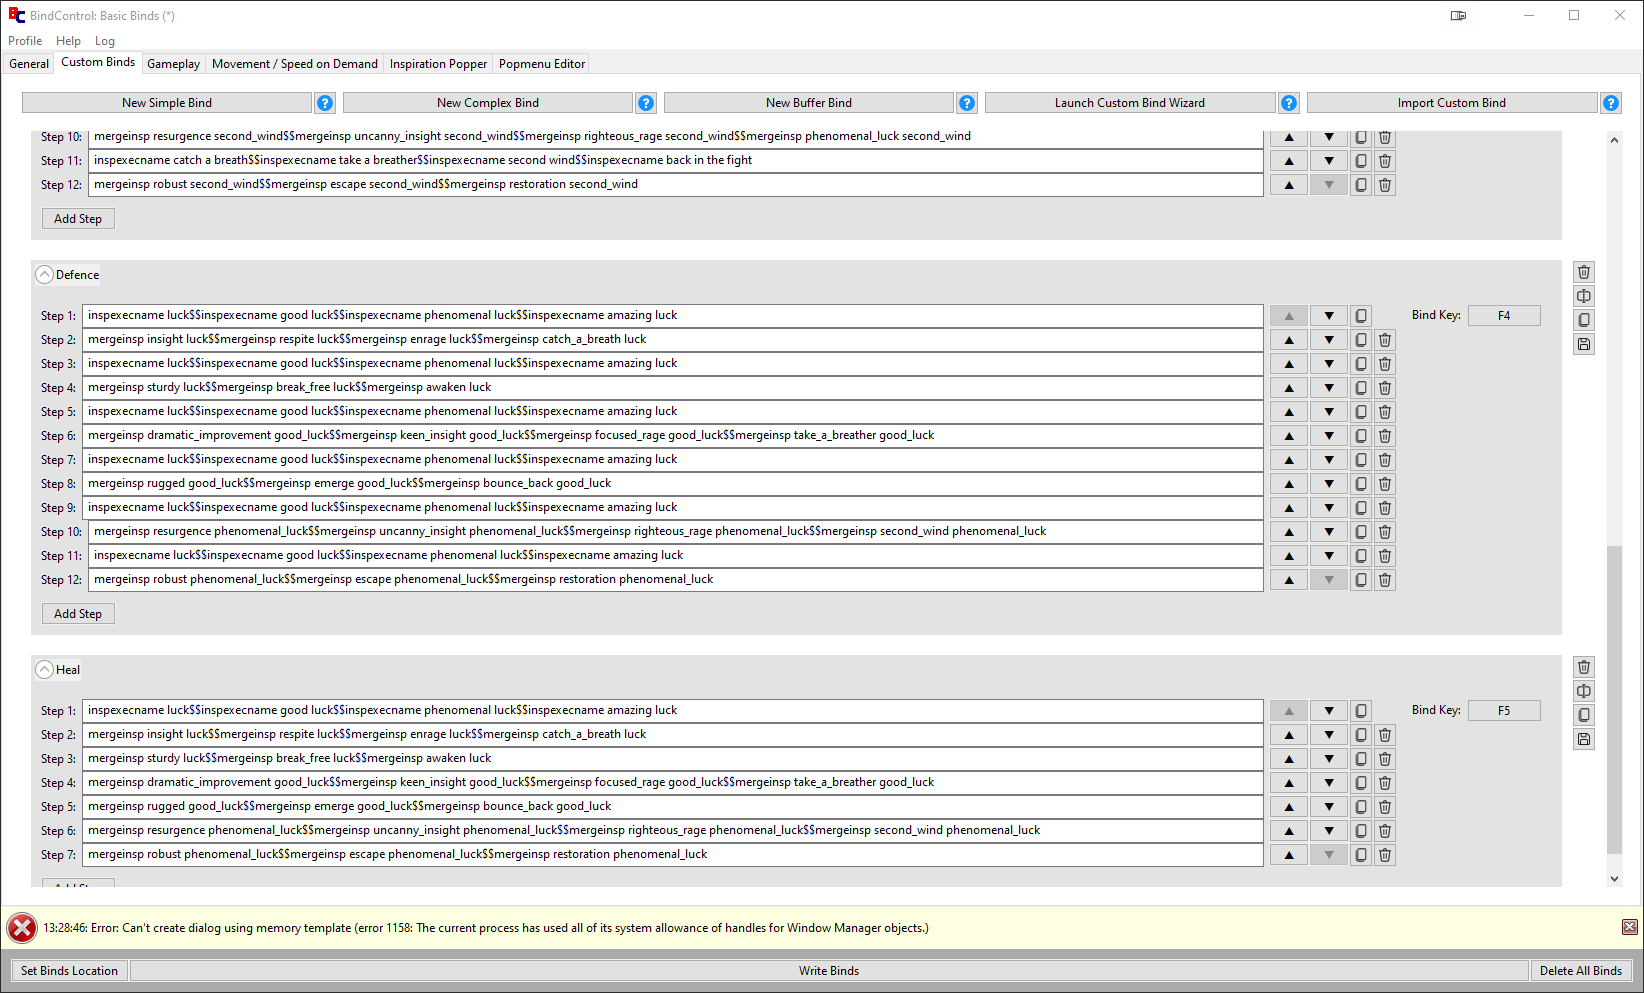Switch to the Inspiration Popper tab
The height and width of the screenshot is (993, 1644).
(438, 64)
